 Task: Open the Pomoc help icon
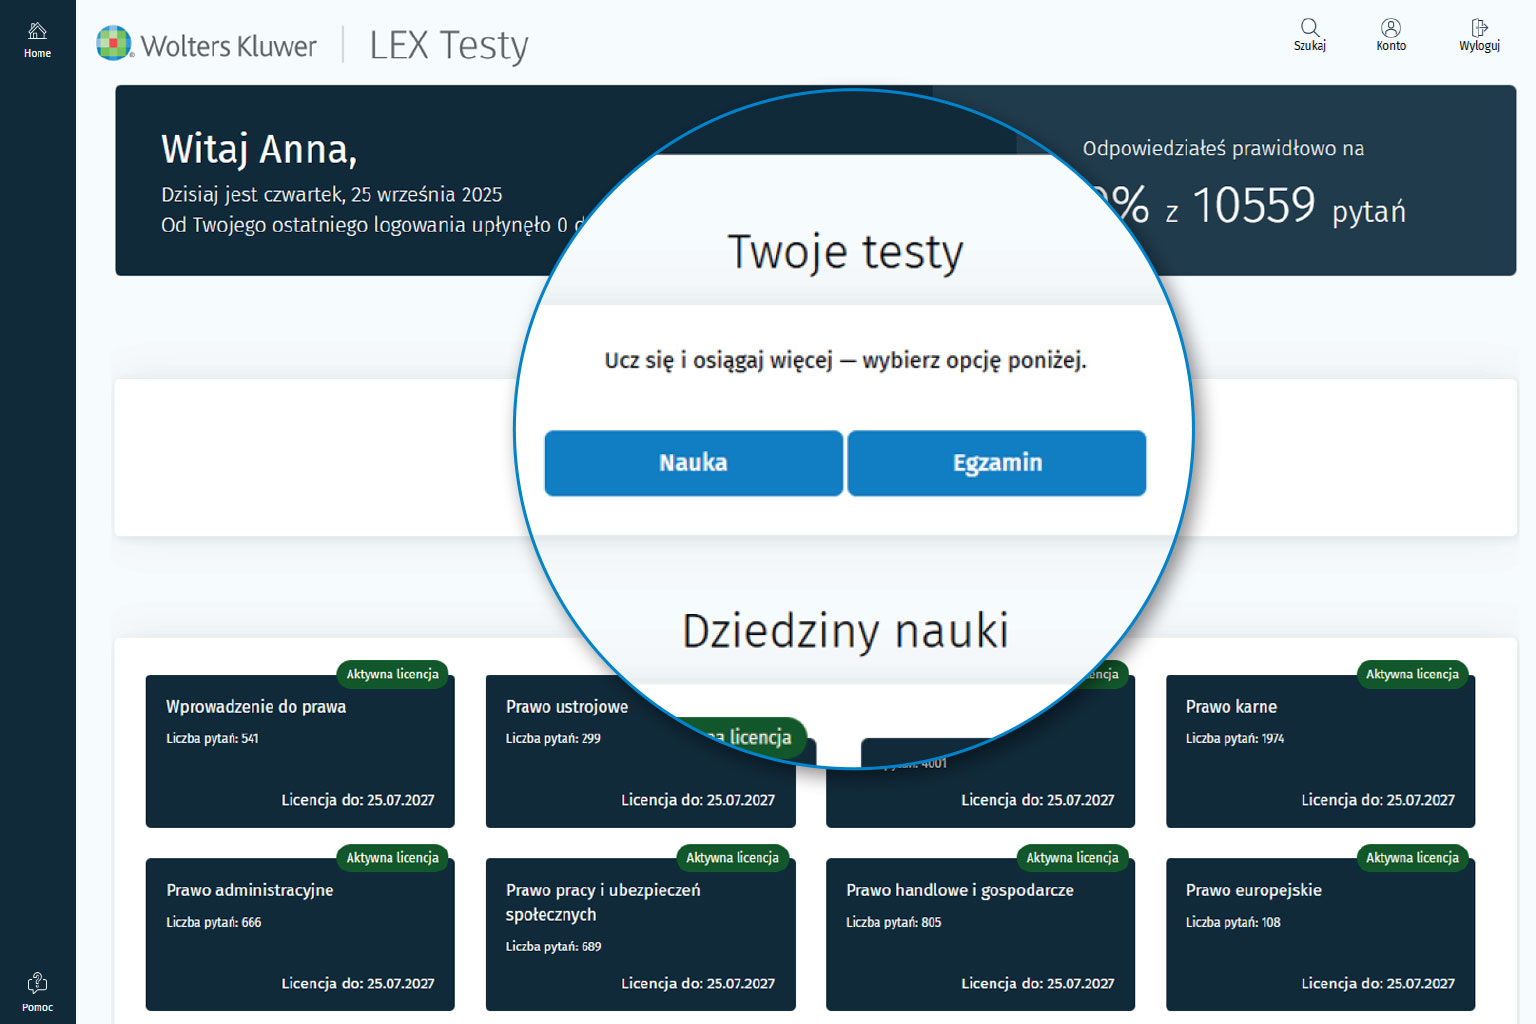(x=37, y=991)
